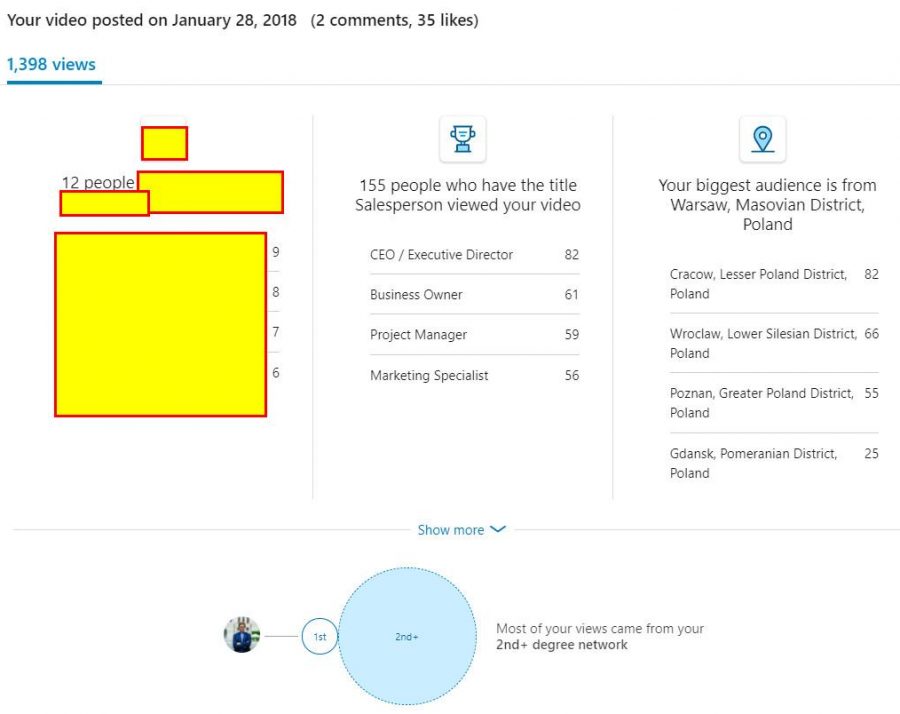Click the location pin icon

click(x=762, y=139)
